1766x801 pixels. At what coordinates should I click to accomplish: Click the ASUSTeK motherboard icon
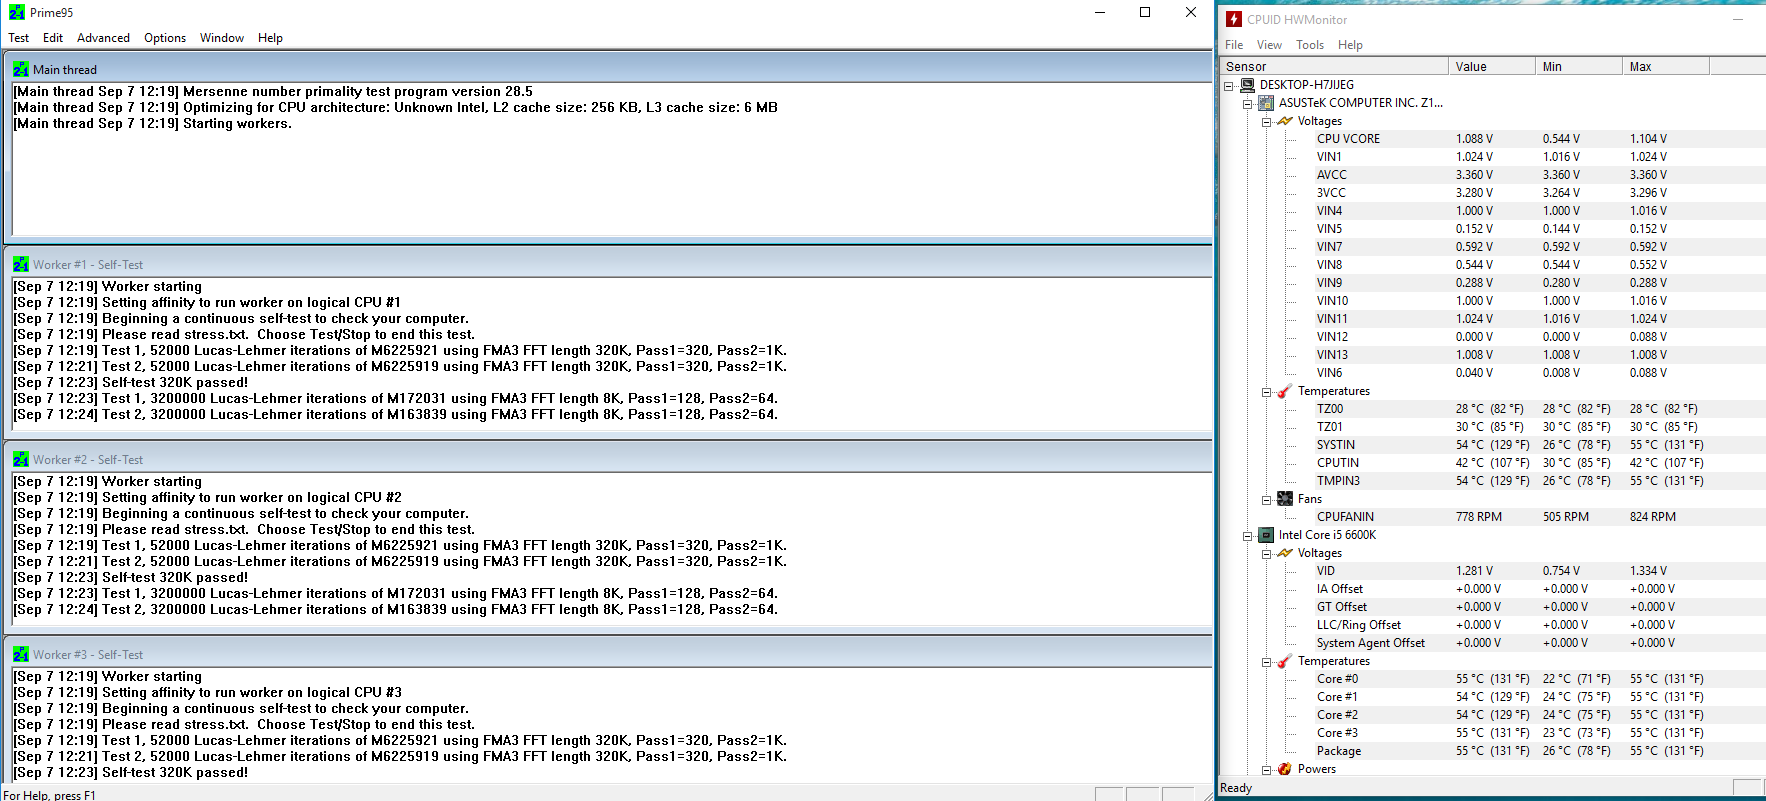(1266, 103)
